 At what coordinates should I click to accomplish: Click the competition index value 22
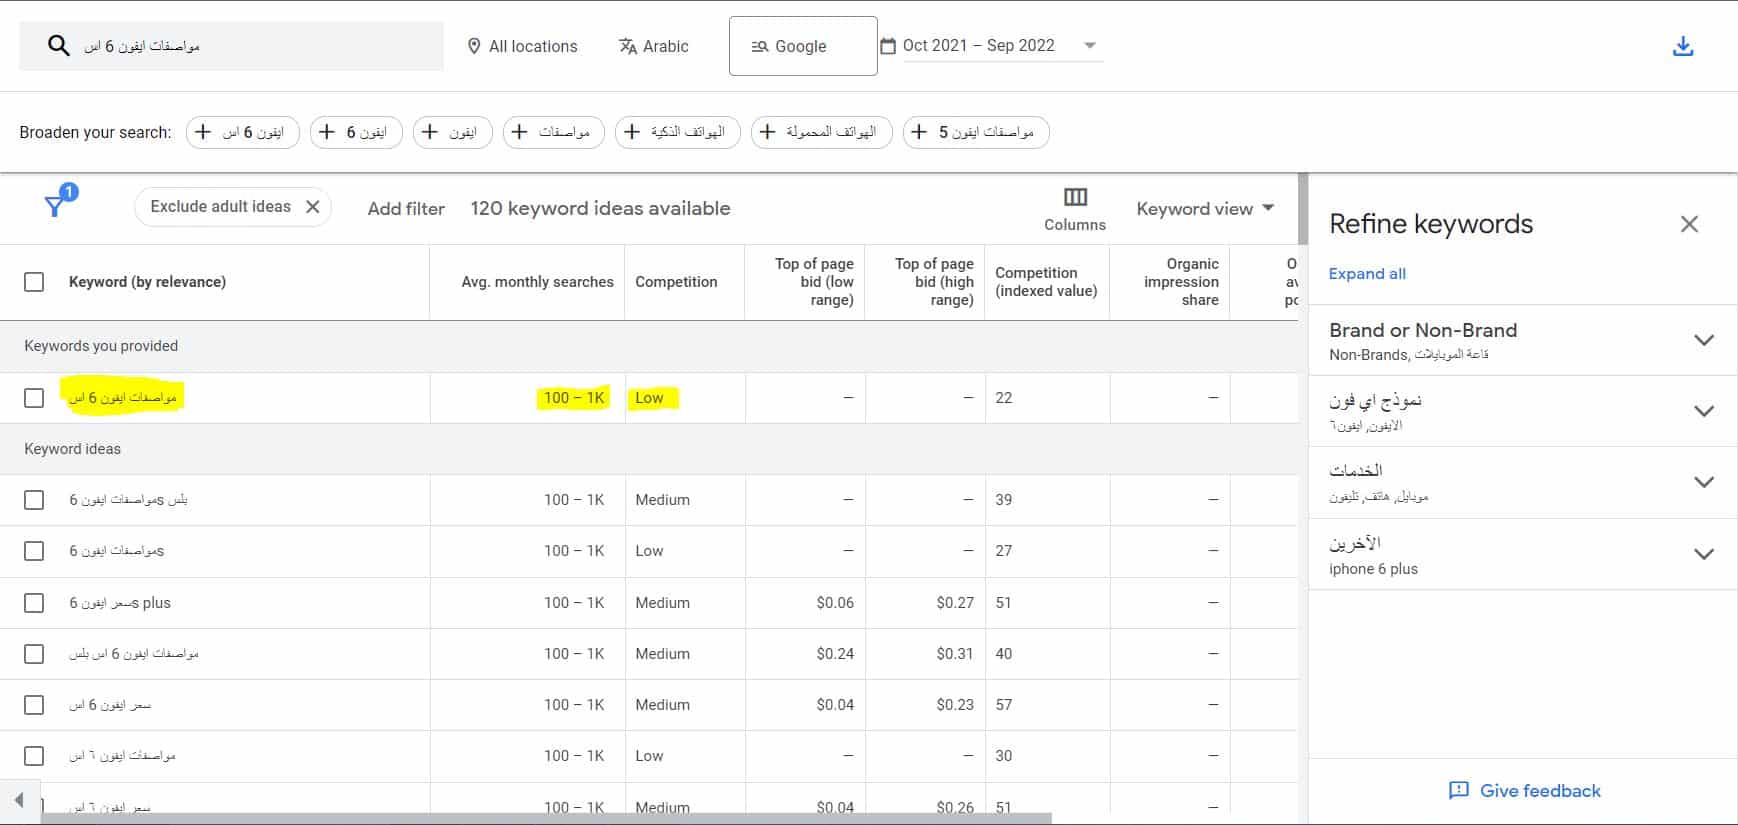tap(1004, 398)
